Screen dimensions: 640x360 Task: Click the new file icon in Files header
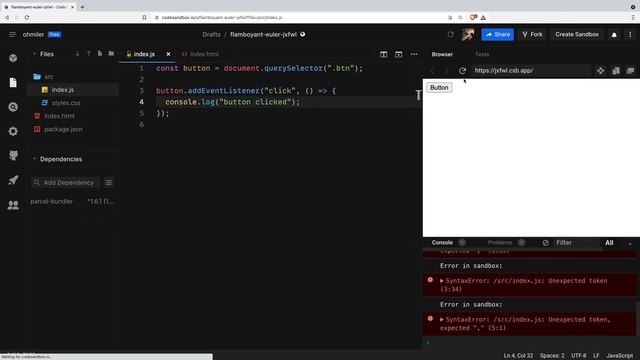point(100,54)
